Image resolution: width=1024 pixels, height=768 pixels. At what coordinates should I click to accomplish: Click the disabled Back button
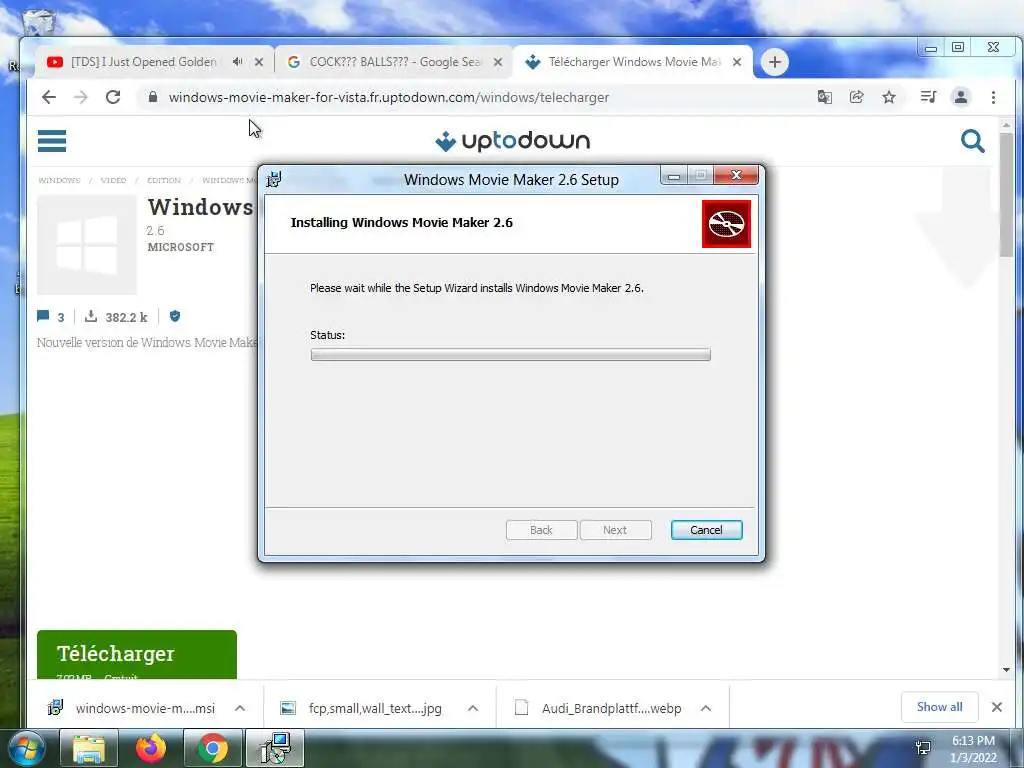point(541,530)
